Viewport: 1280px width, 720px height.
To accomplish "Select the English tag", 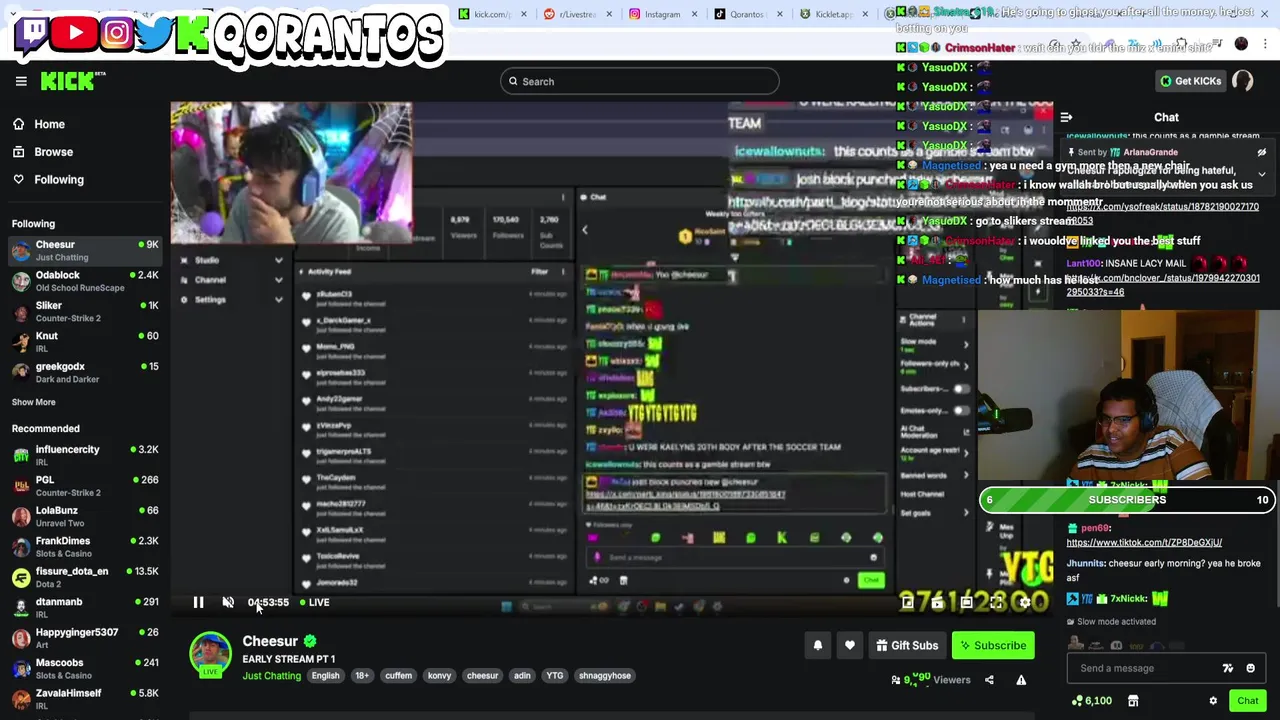I will [x=325, y=676].
